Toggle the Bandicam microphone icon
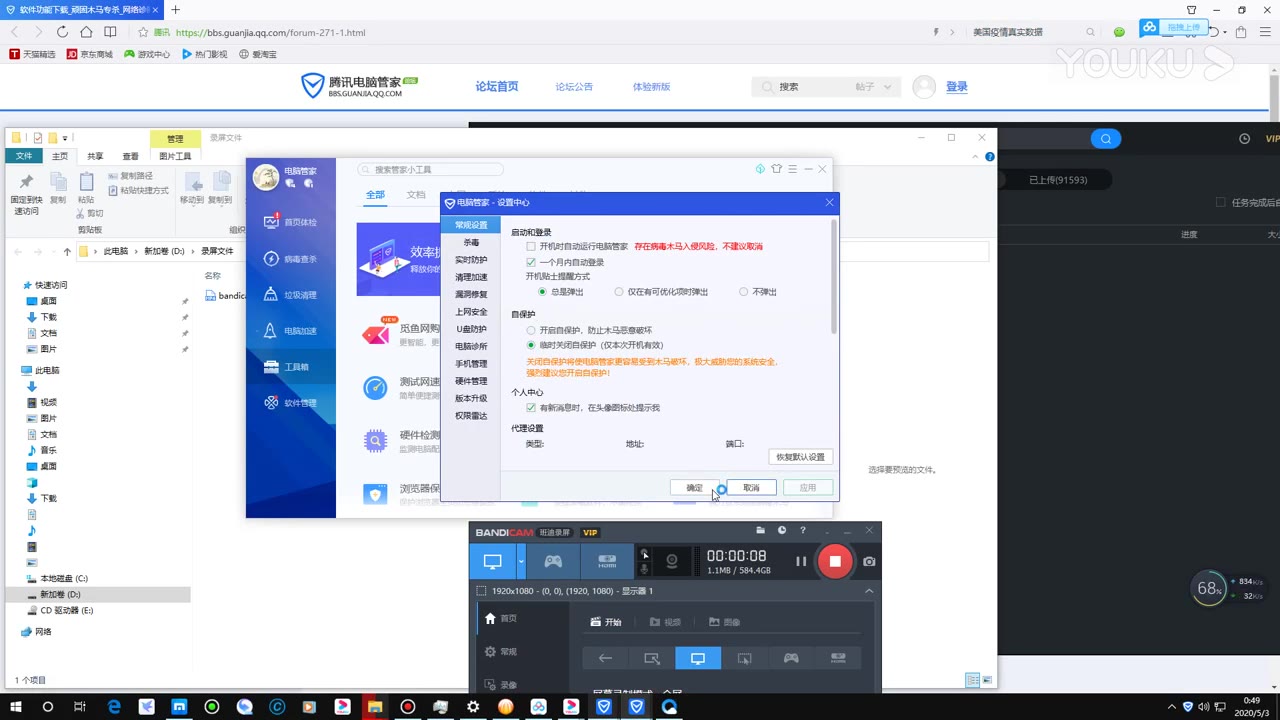Image resolution: width=1280 pixels, height=720 pixels. click(x=645, y=569)
